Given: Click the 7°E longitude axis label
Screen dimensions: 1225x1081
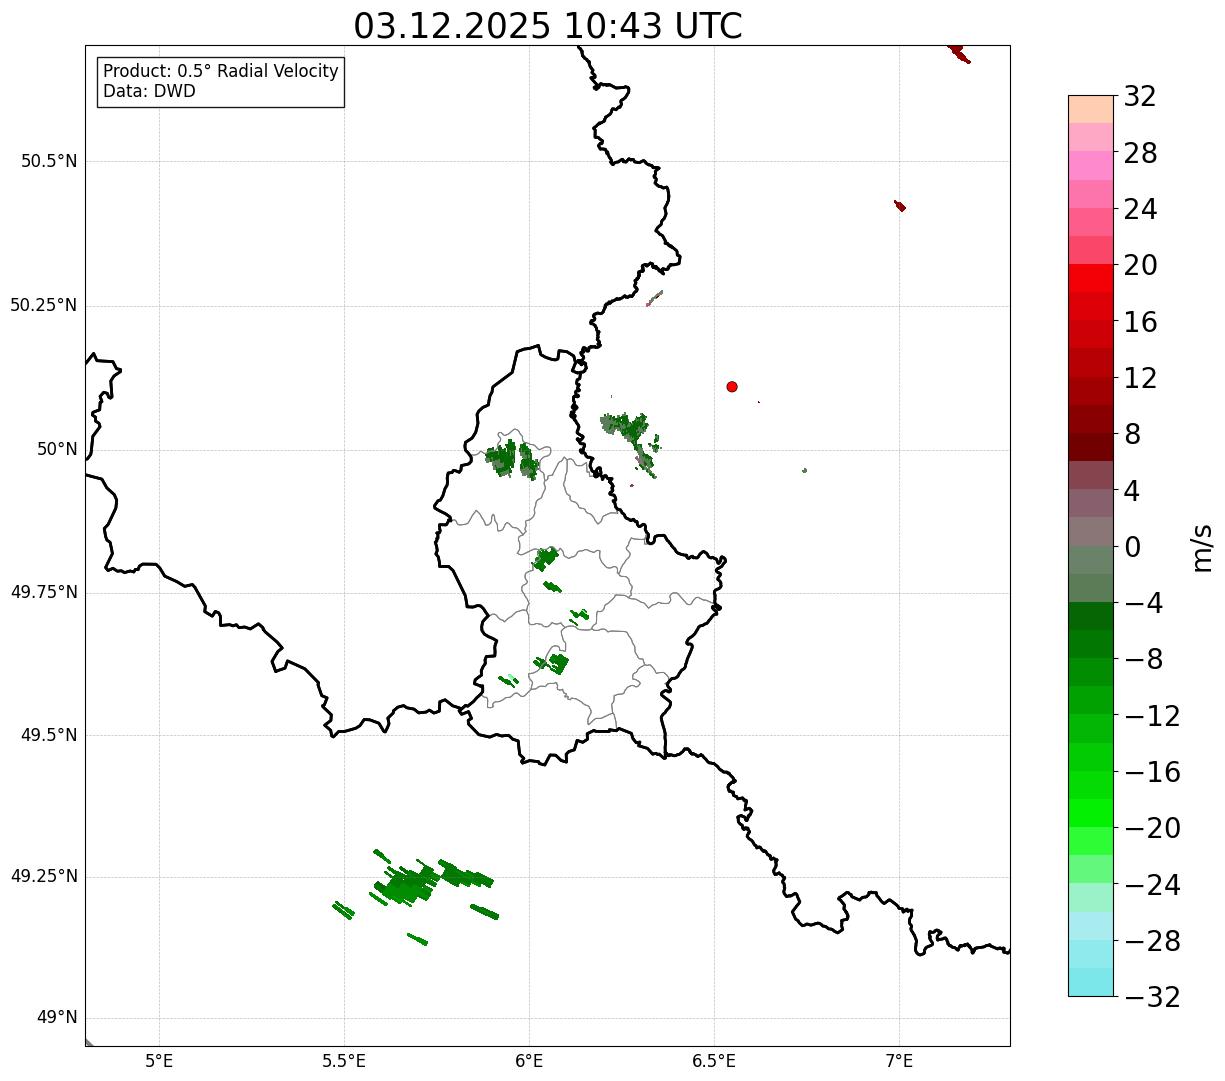Looking at the screenshot, I should [899, 1061].
